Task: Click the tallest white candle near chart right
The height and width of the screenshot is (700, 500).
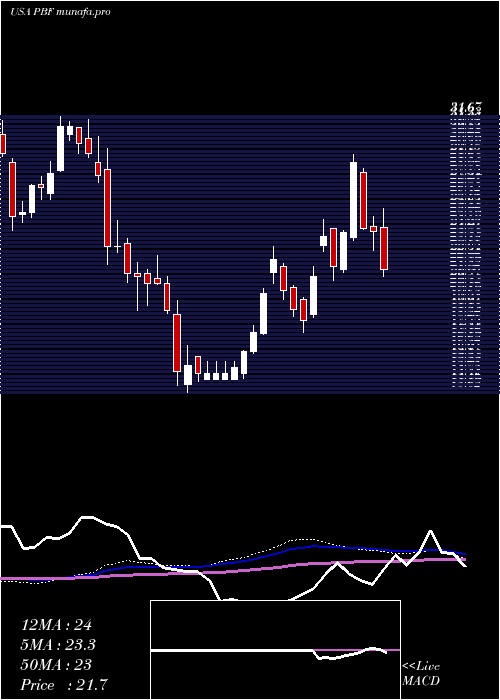Action: click(x=354, y=200)
